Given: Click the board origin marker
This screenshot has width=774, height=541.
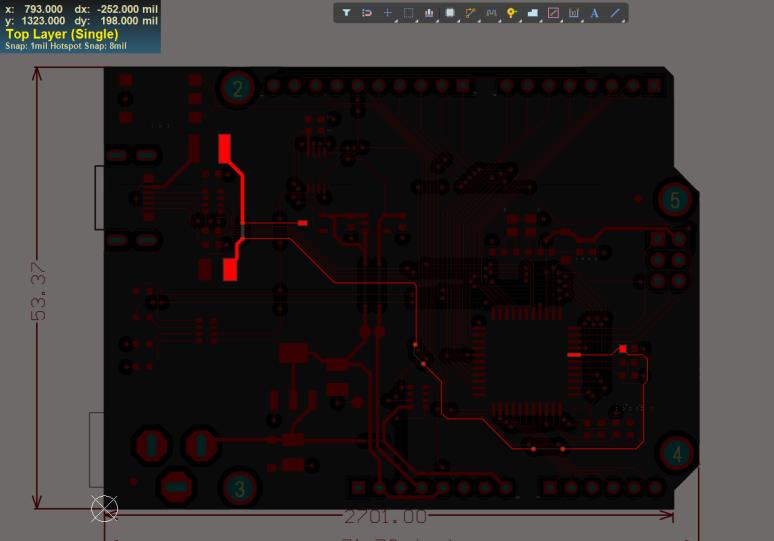Looking at the screenshot, I should click(104, 508).
